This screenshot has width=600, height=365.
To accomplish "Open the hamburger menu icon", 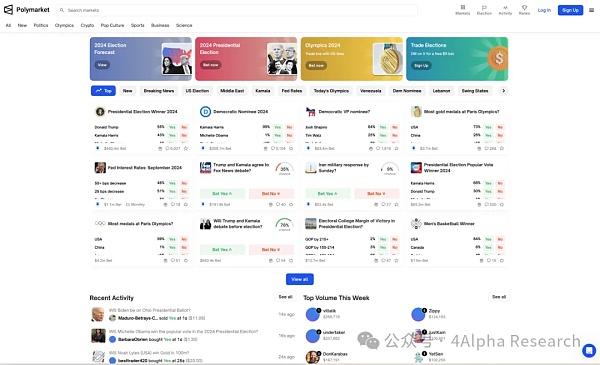I will (592, 10).
